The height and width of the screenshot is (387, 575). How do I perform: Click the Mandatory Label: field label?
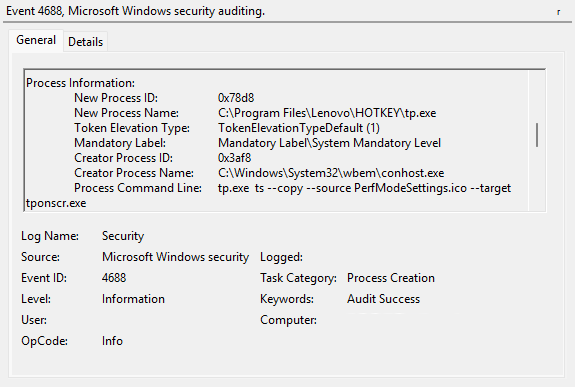click(120, 143)
